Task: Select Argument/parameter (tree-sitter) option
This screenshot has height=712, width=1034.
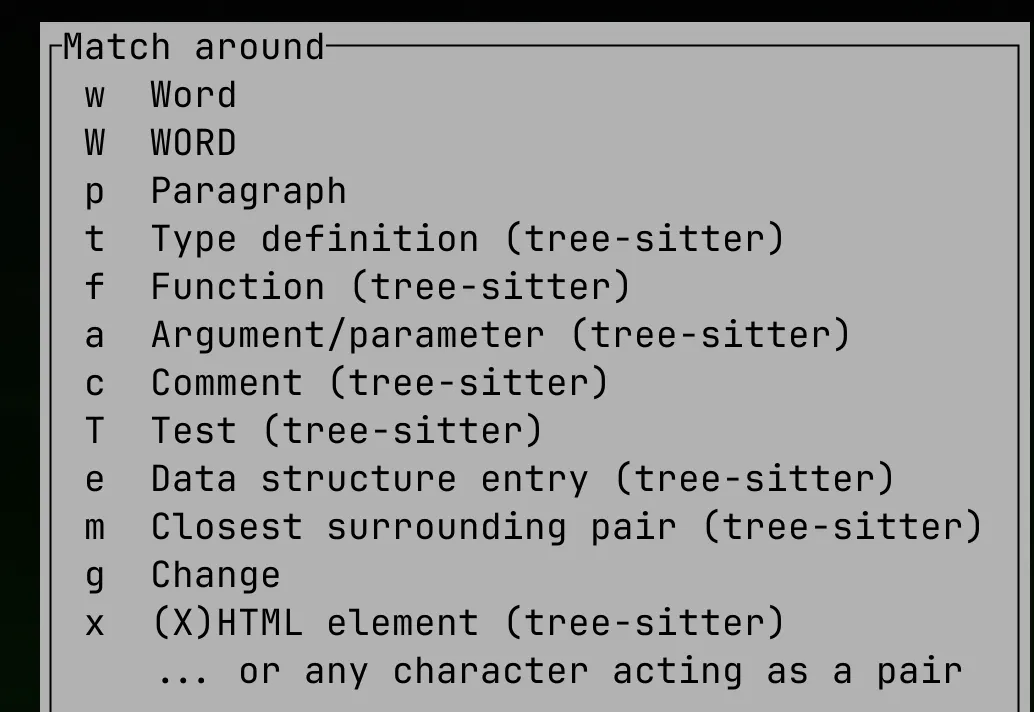Action: click(x=500, y=336)
